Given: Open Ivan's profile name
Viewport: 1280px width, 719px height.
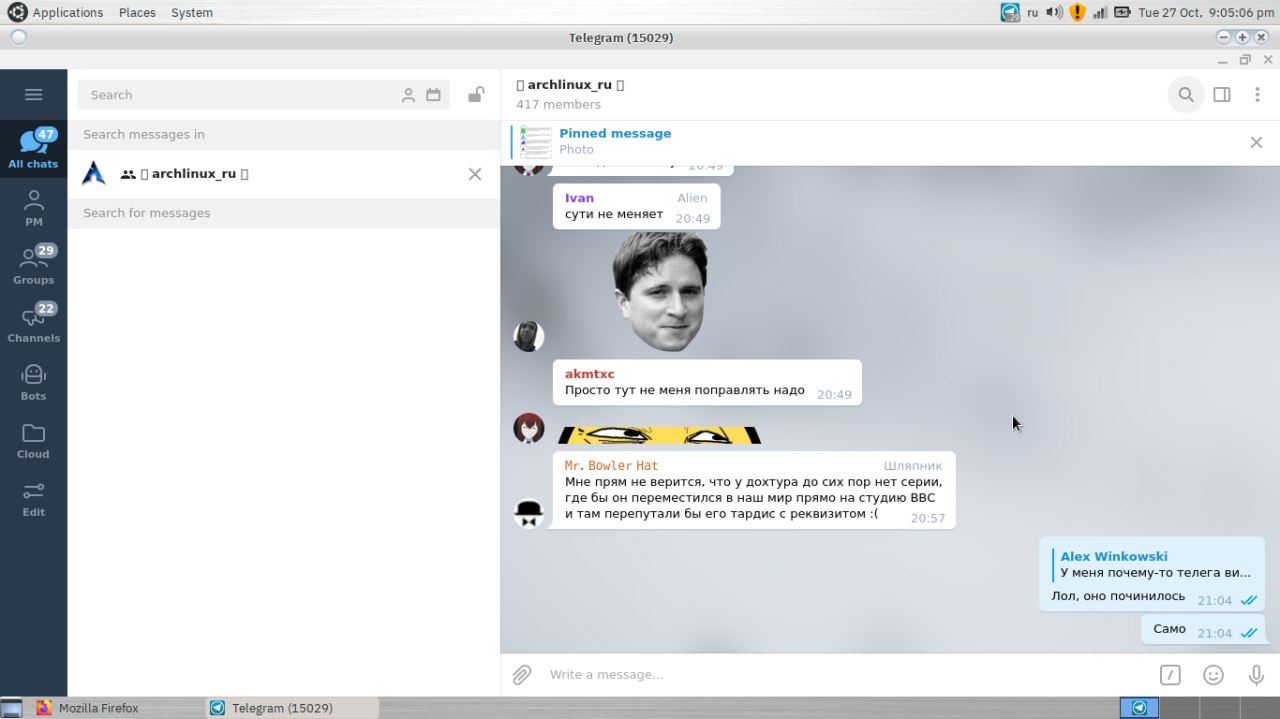Looking at the screenshot, I should [x=579, y=198].
